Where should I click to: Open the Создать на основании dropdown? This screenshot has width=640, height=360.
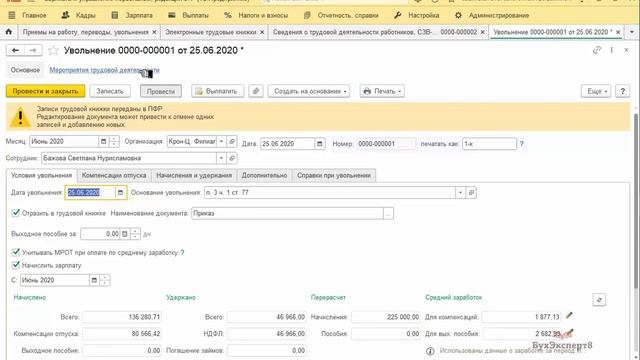coord(309,91)
